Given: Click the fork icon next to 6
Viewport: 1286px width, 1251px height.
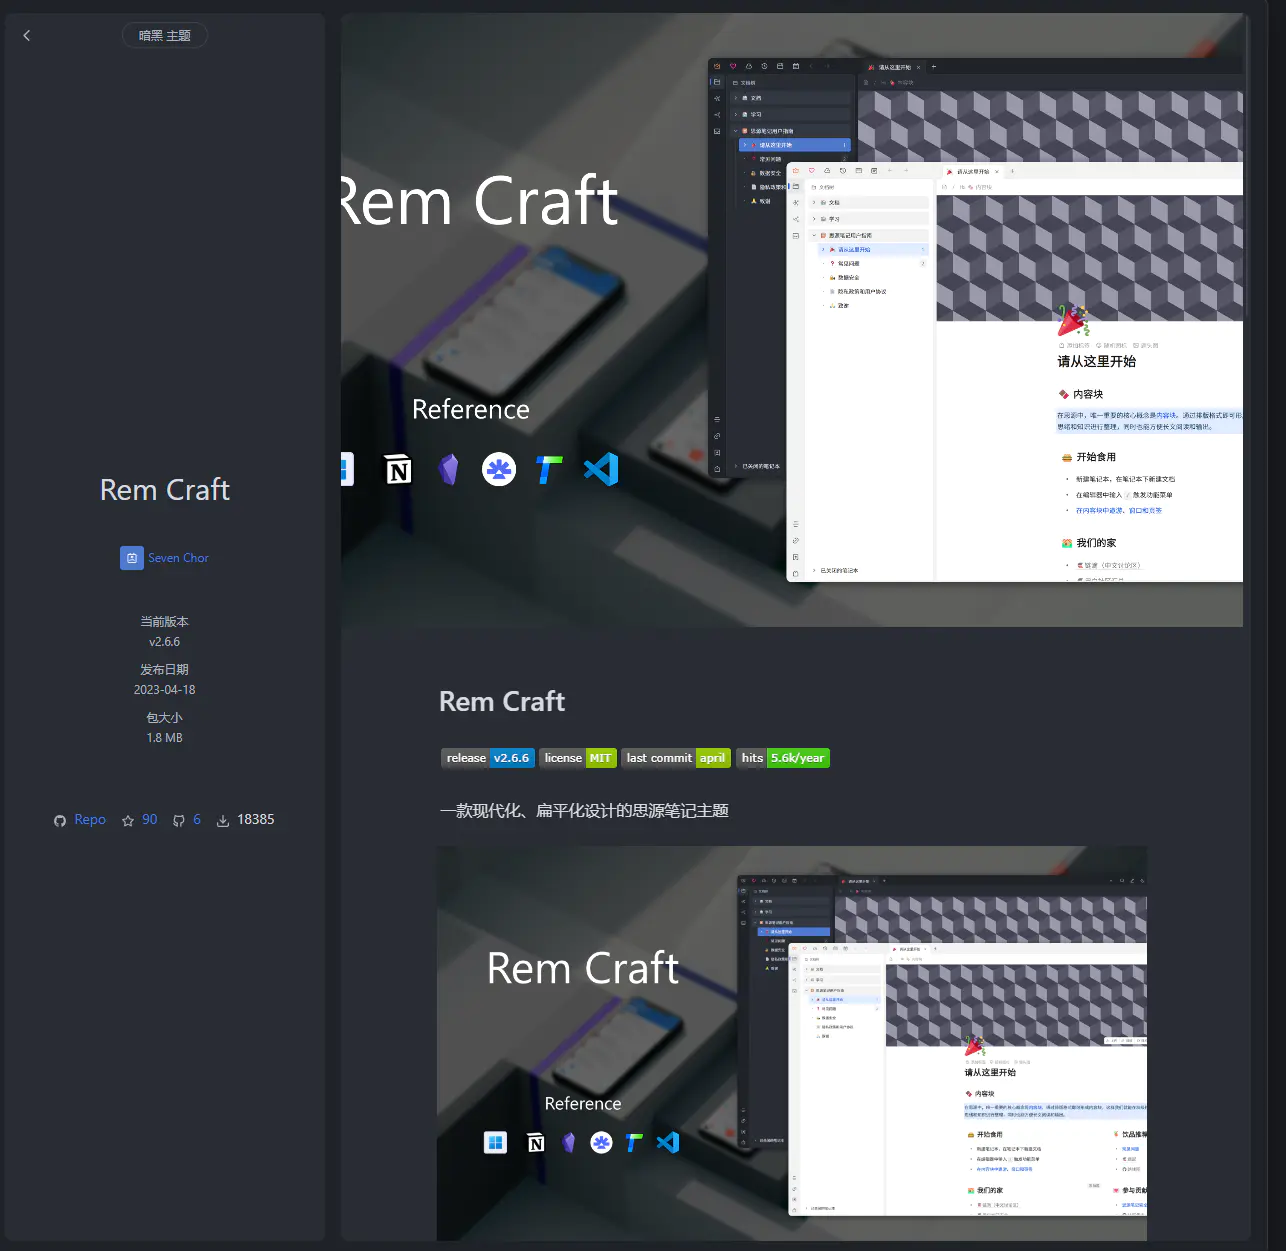Looking at the screenshot, I should pyautogui.click(x=179, y=821).
